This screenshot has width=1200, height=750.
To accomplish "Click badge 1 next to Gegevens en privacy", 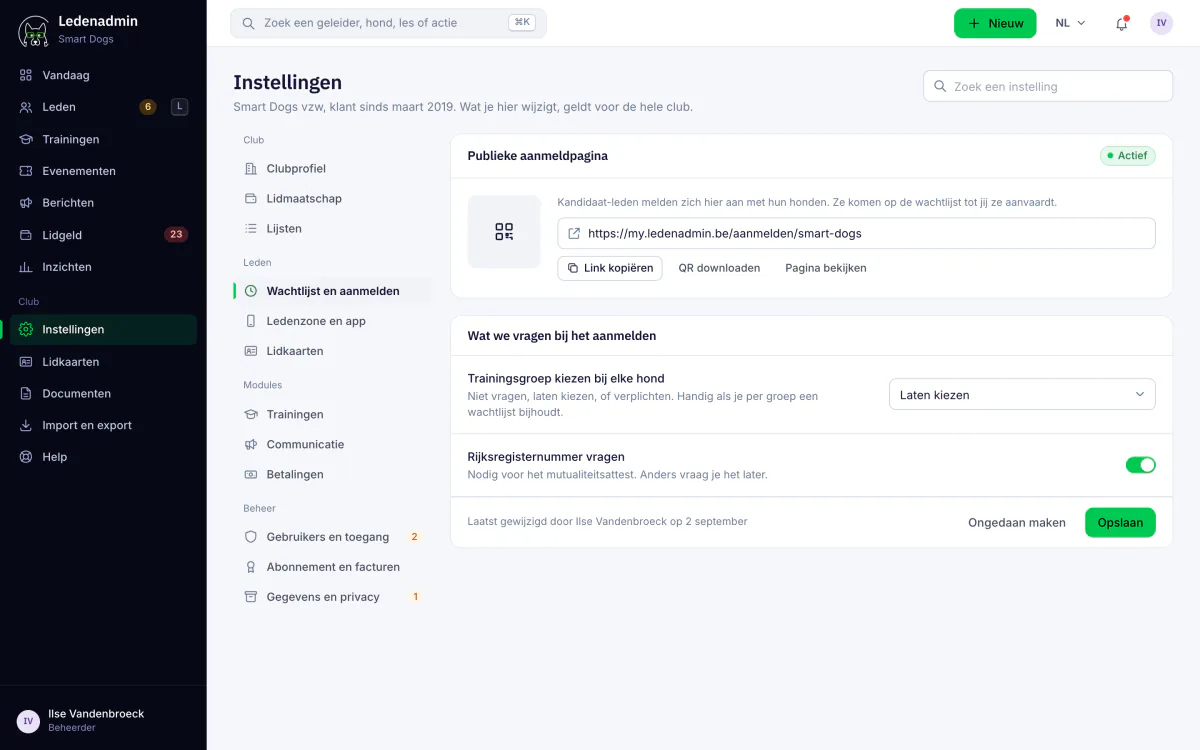I will 415,597.
